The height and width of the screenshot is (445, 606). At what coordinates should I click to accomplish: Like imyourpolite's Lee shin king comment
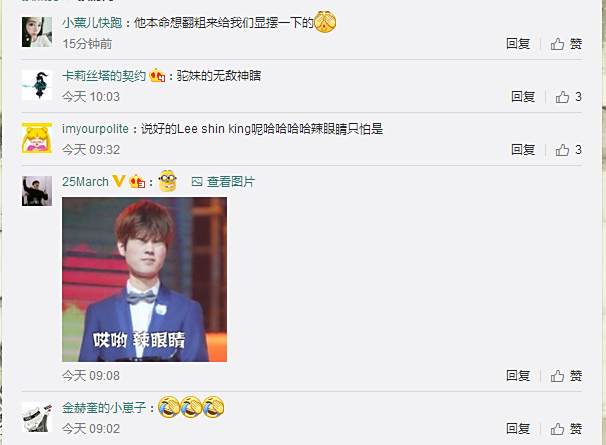pos(568,150)
